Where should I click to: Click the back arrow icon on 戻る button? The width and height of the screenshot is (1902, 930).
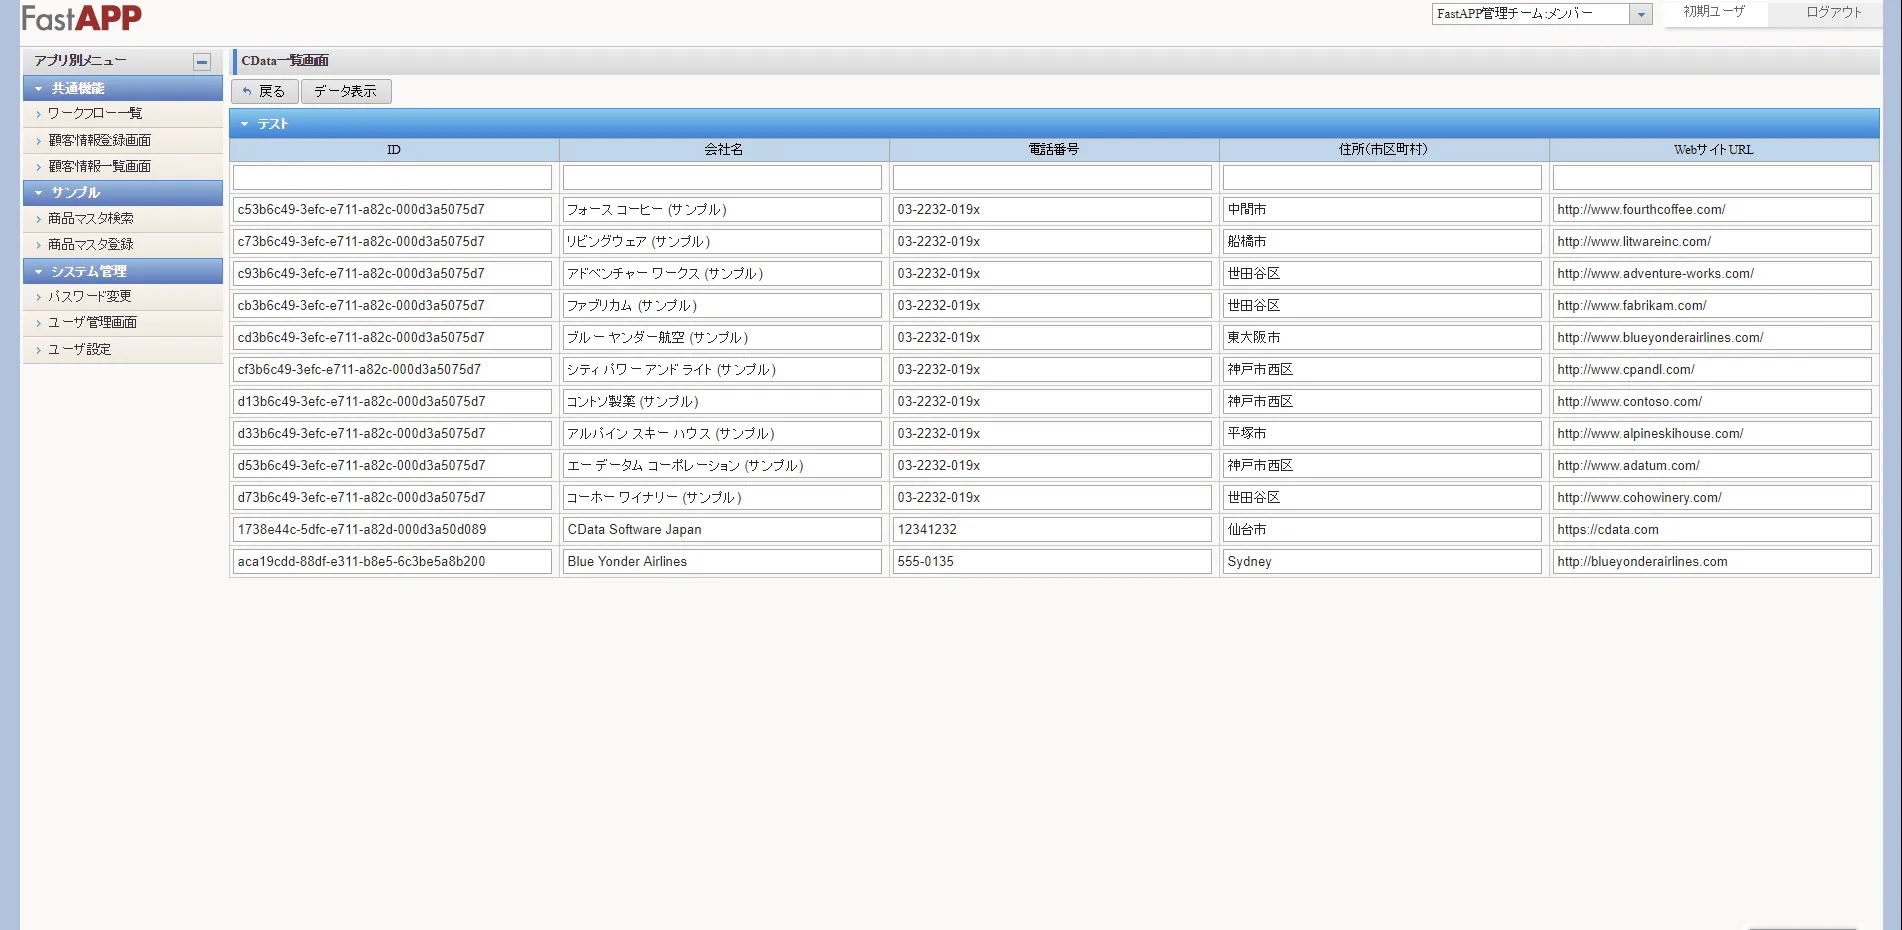247,91
